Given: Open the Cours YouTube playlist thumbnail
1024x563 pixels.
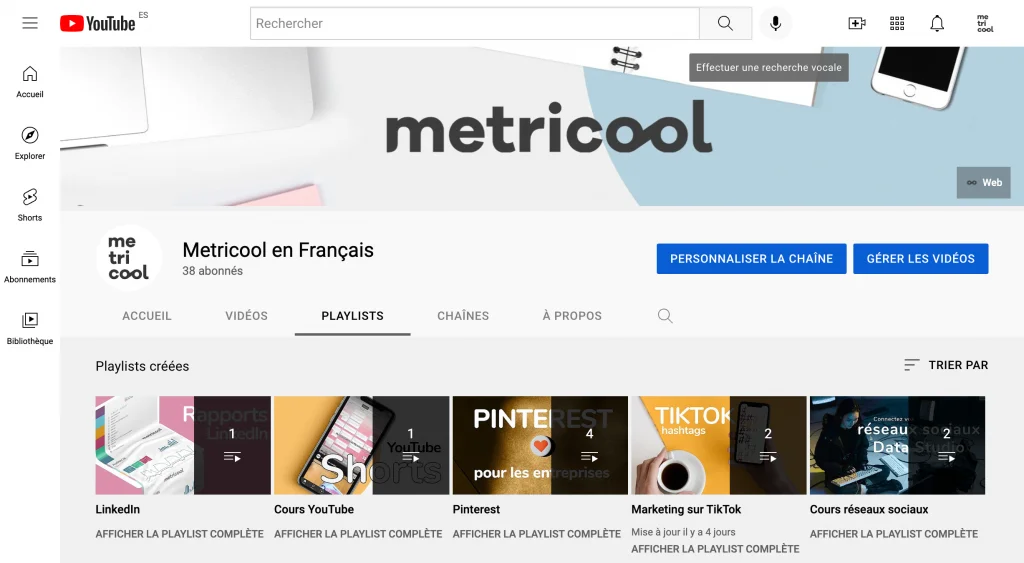Looking at the screenshot, I should click(x=361, y=445).
